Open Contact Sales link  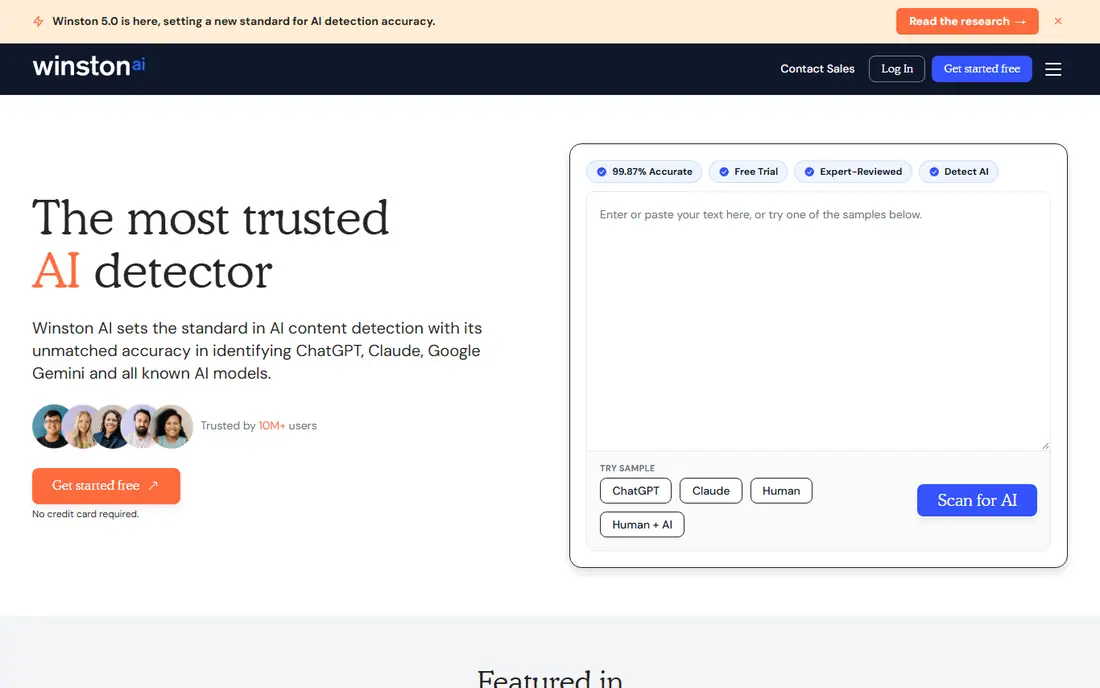817,69
